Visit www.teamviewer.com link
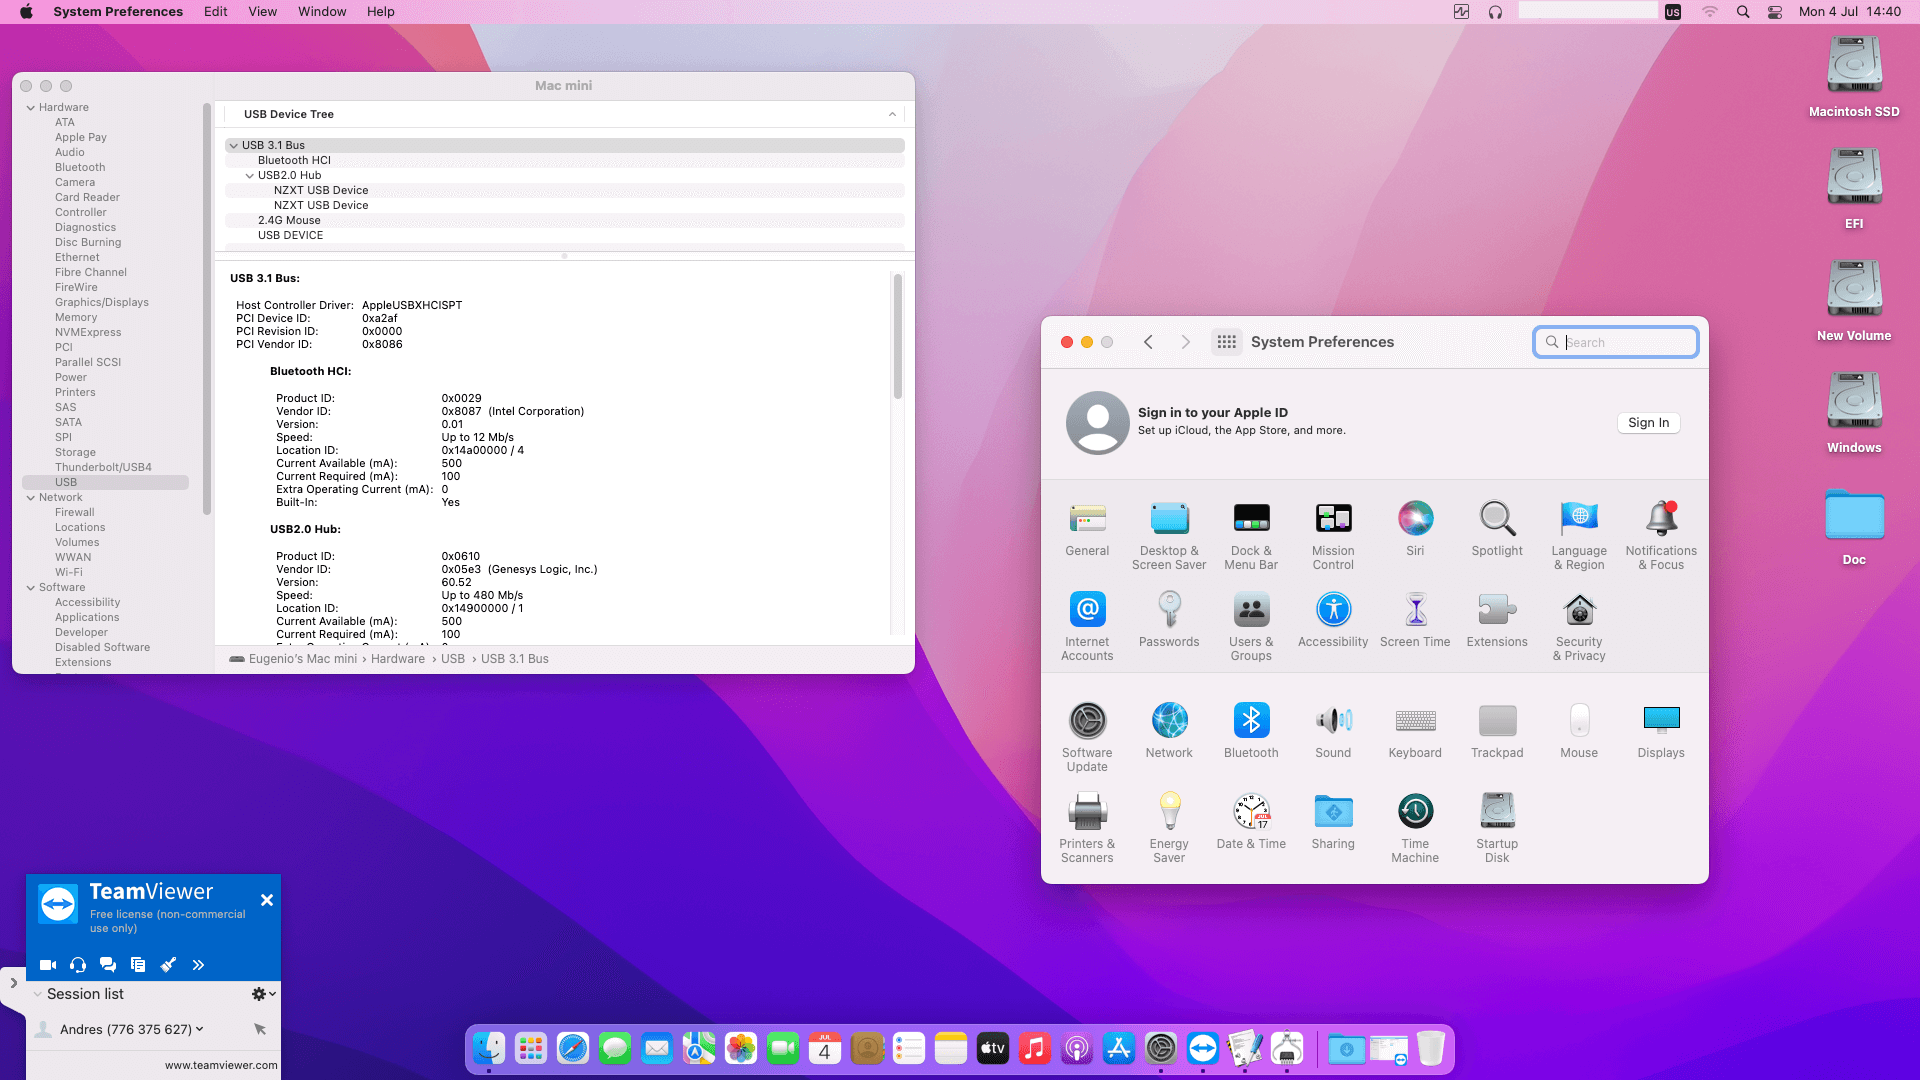This screenshot has height=1080, width=1920. pos(221,1065)
